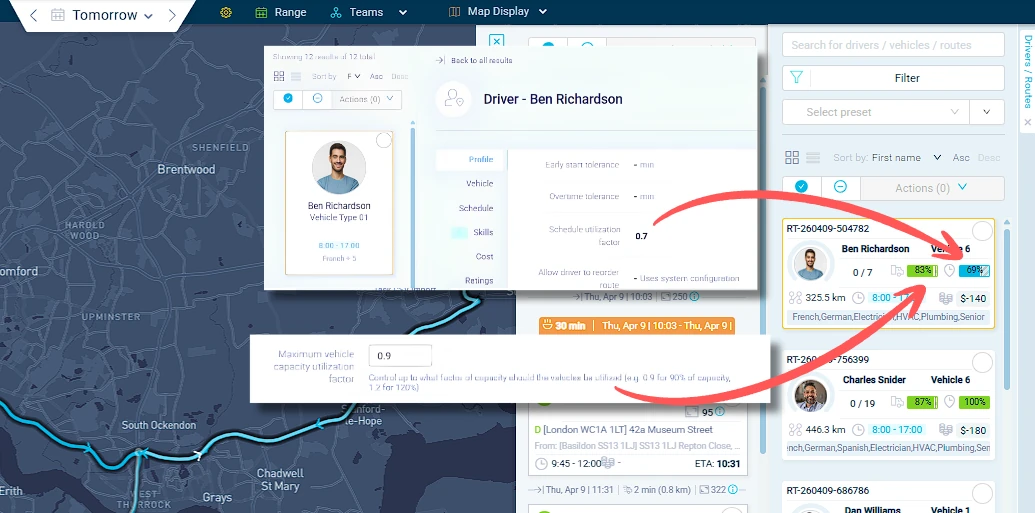Tick circle on Ben Richardson driver card
This screenshot has width=1036, height=513.
click(383, 140)
